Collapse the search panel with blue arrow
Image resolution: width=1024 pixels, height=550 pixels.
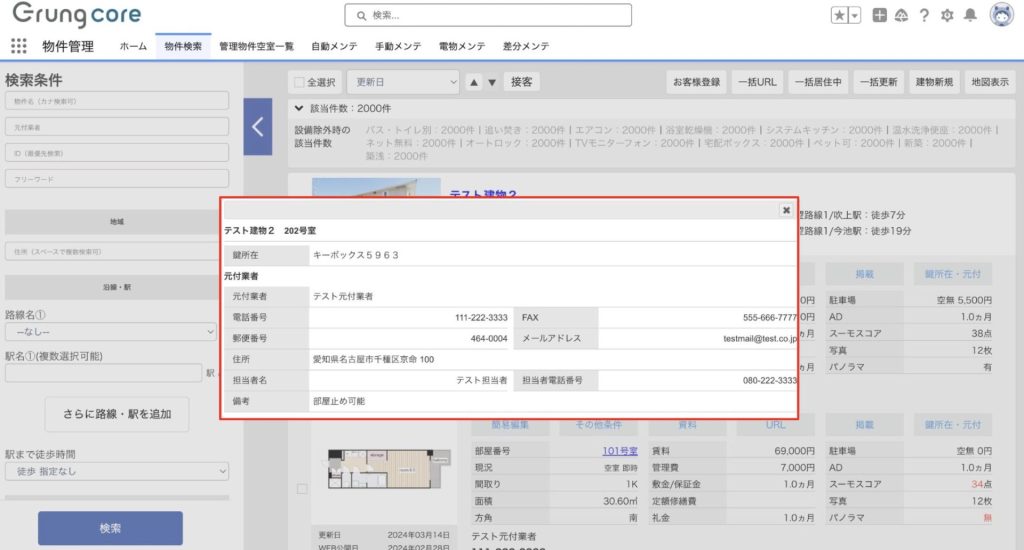(x=257, y=127)
